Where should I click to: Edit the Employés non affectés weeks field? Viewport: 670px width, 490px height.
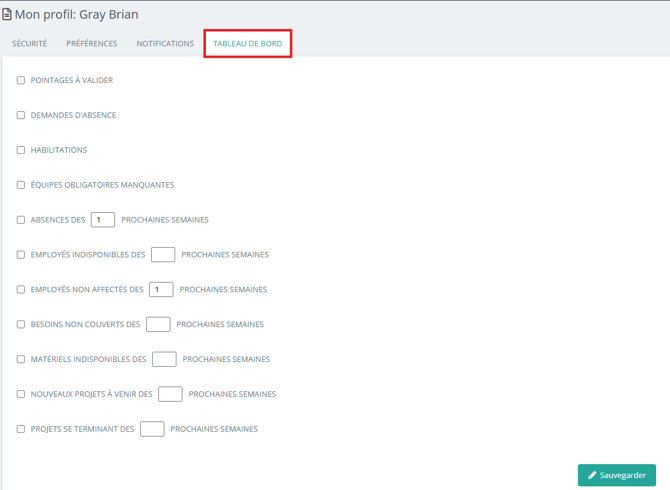click(161, 290)
